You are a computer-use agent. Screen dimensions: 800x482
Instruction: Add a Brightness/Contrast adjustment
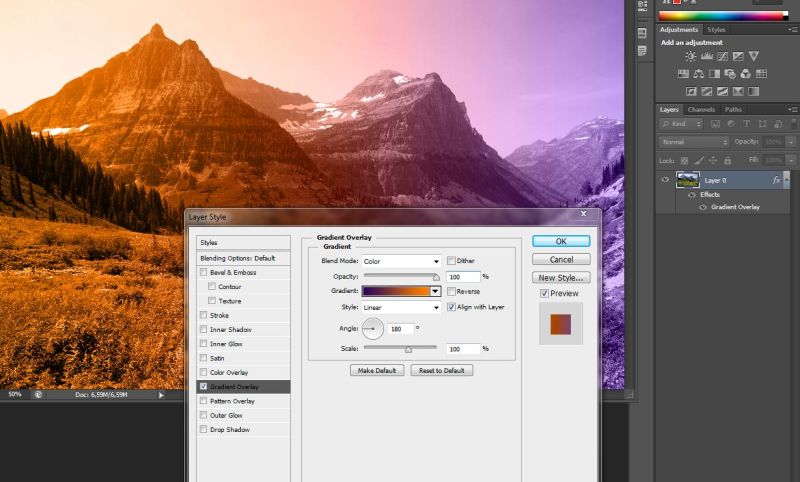pyautogui.click(x=690, y=56)
